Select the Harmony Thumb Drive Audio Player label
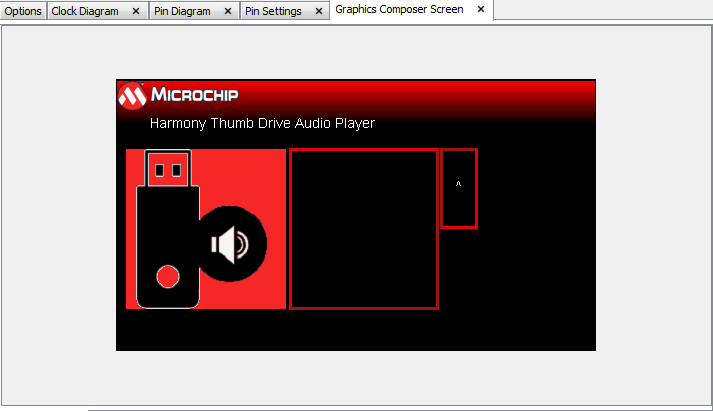The image size is (713, 411). point(262,123)
